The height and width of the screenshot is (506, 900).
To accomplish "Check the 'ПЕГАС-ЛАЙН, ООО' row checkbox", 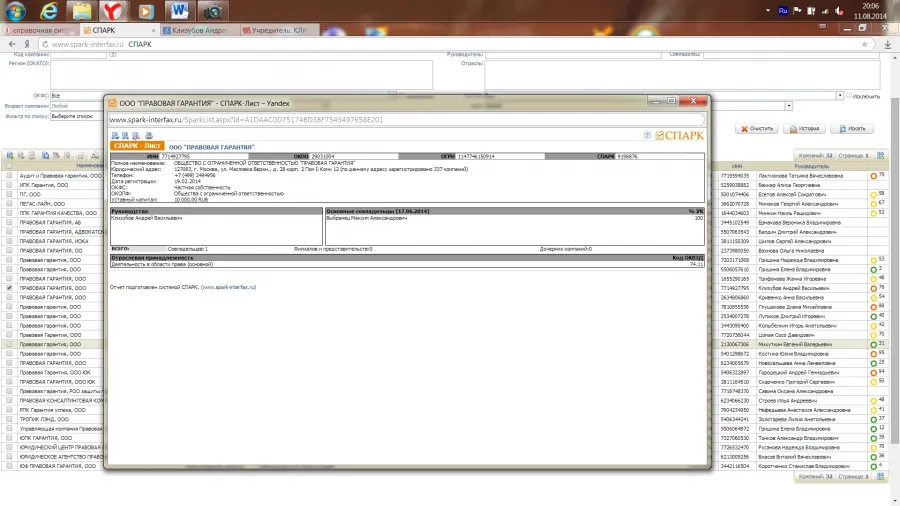I will coord(9,204).
